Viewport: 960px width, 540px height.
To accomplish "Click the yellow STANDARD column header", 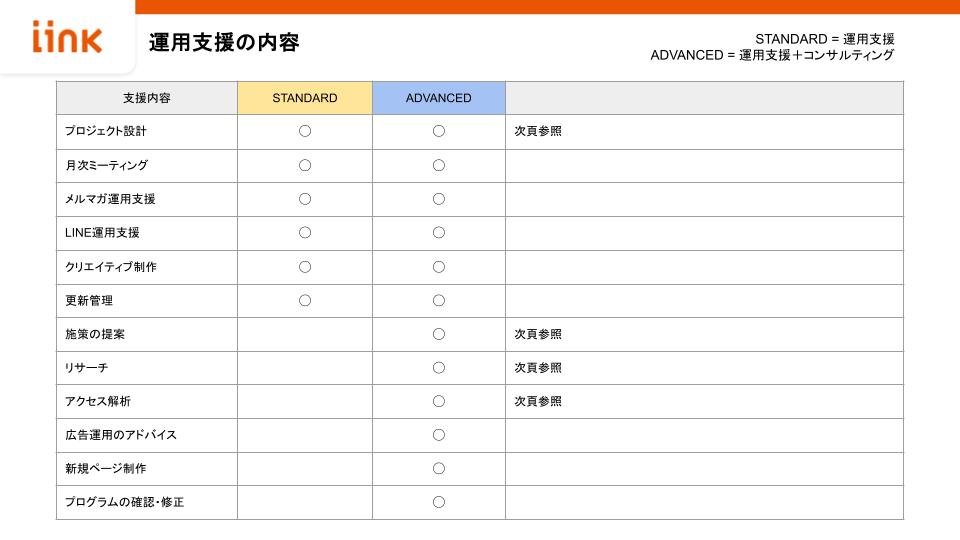I will pyautogui.click(x=305, y=98).
